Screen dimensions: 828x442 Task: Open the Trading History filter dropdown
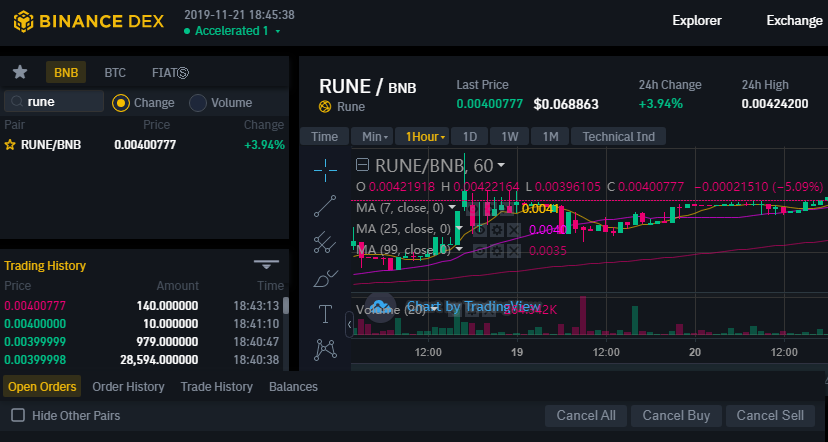266,264
